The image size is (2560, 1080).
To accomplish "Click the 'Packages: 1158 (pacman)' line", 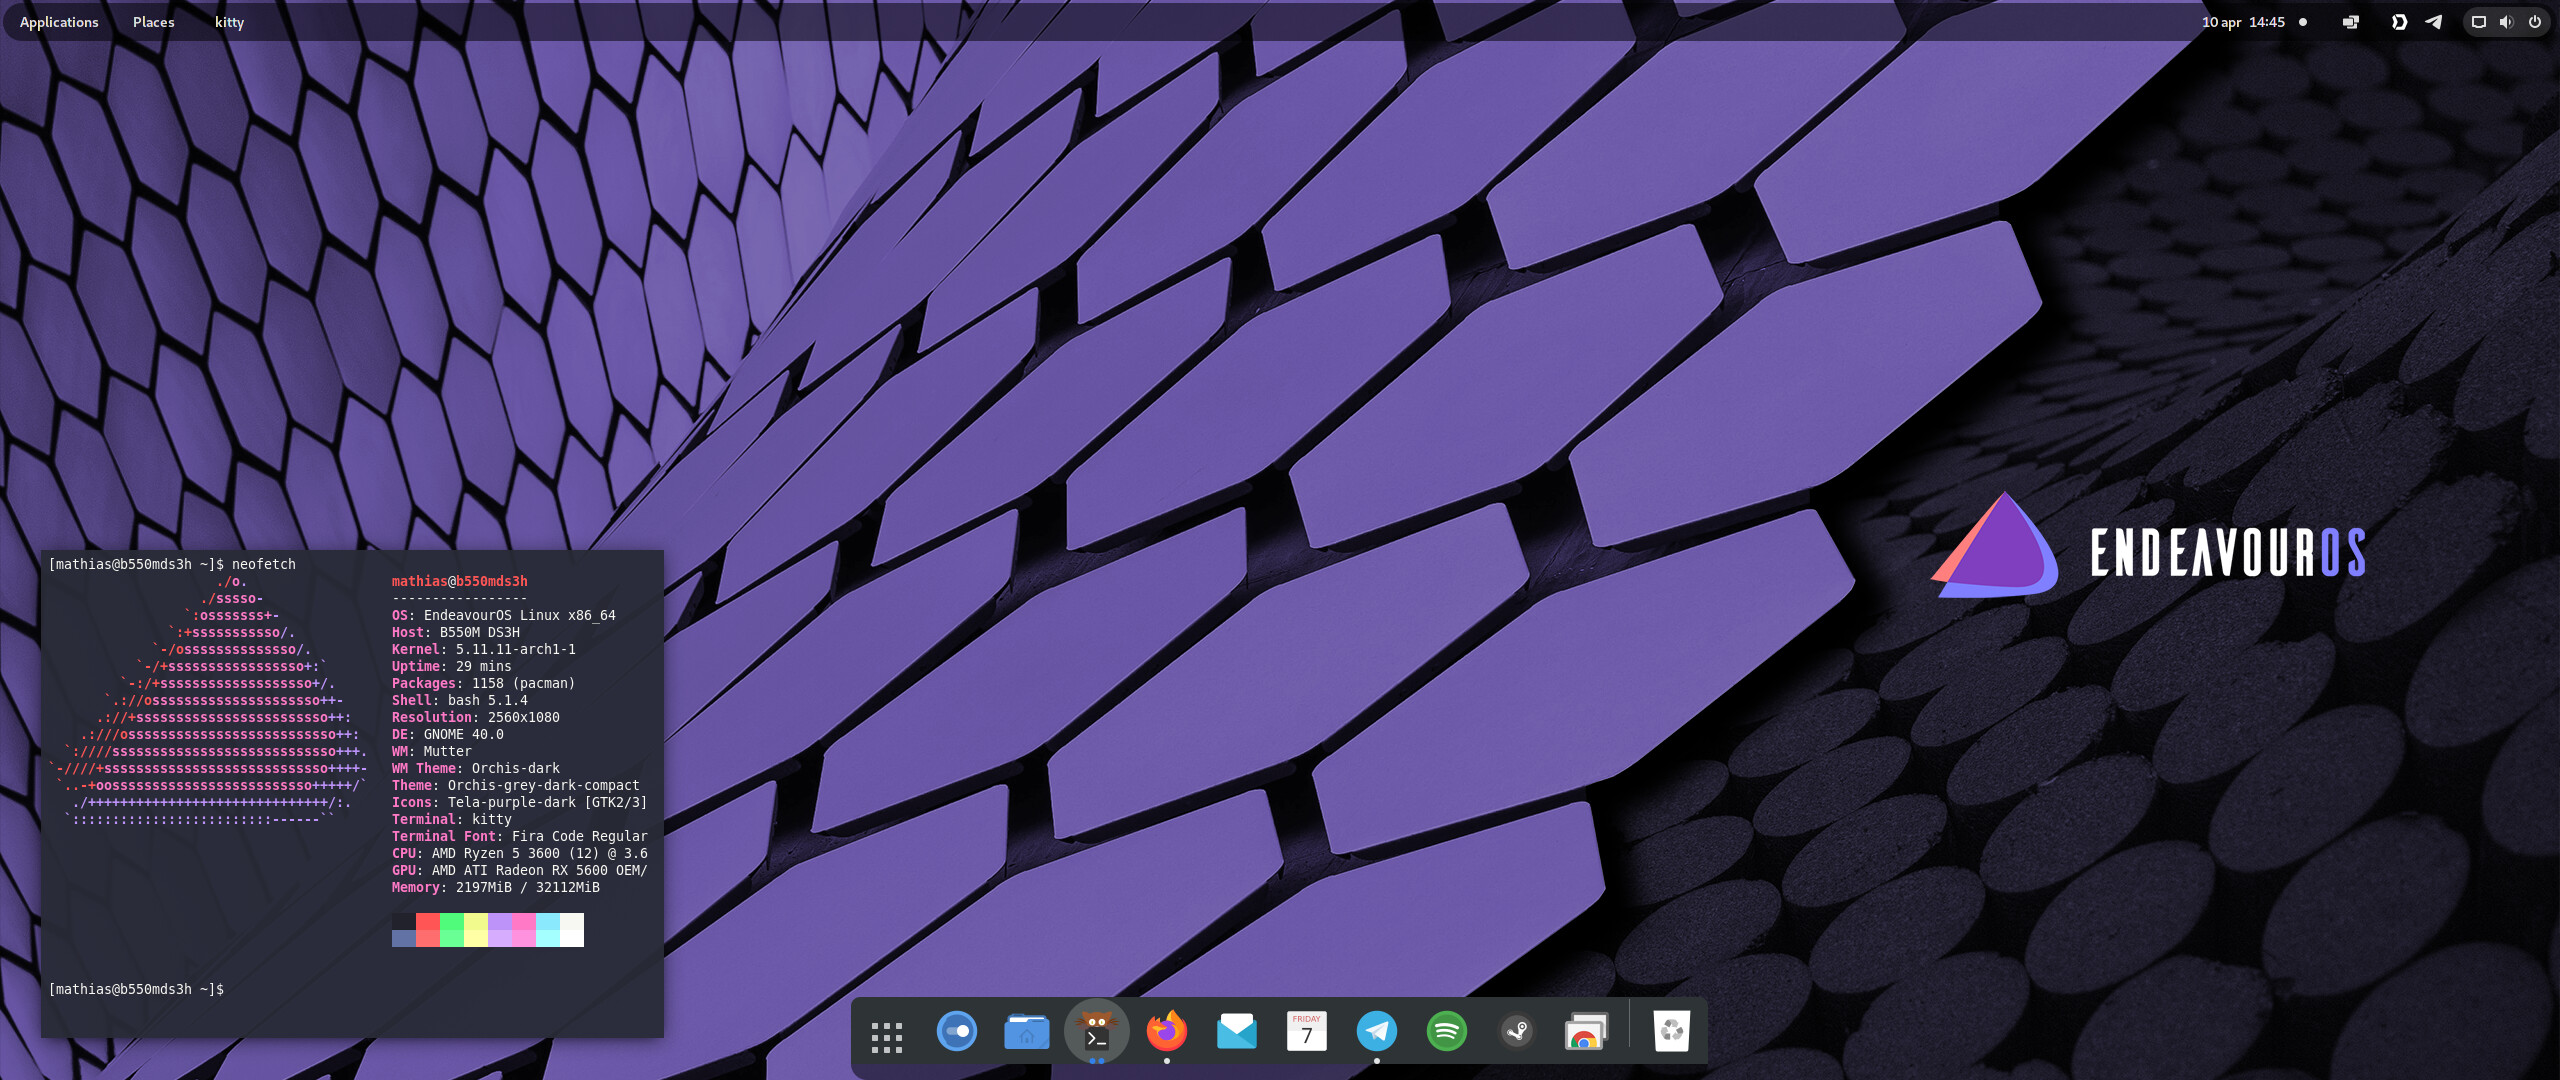I will point(484,683).
